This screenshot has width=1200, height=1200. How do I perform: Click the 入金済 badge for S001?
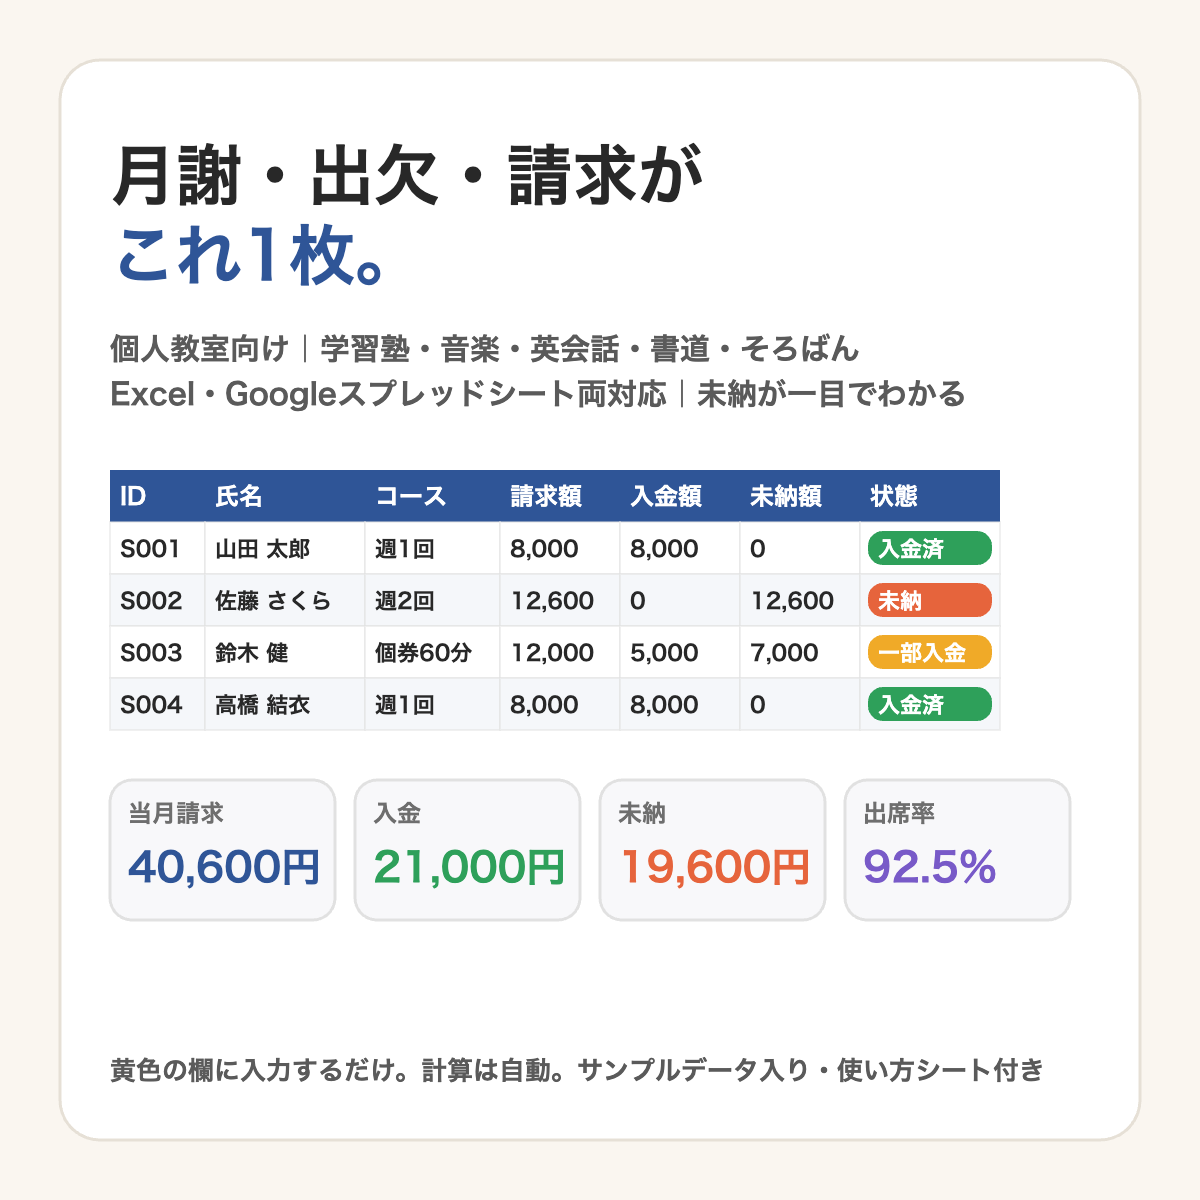click(929, 548)
